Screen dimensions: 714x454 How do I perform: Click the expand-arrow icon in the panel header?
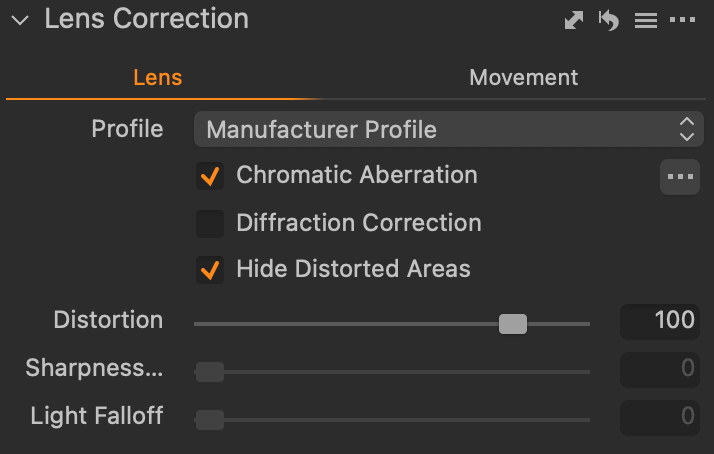coord(574,20)
